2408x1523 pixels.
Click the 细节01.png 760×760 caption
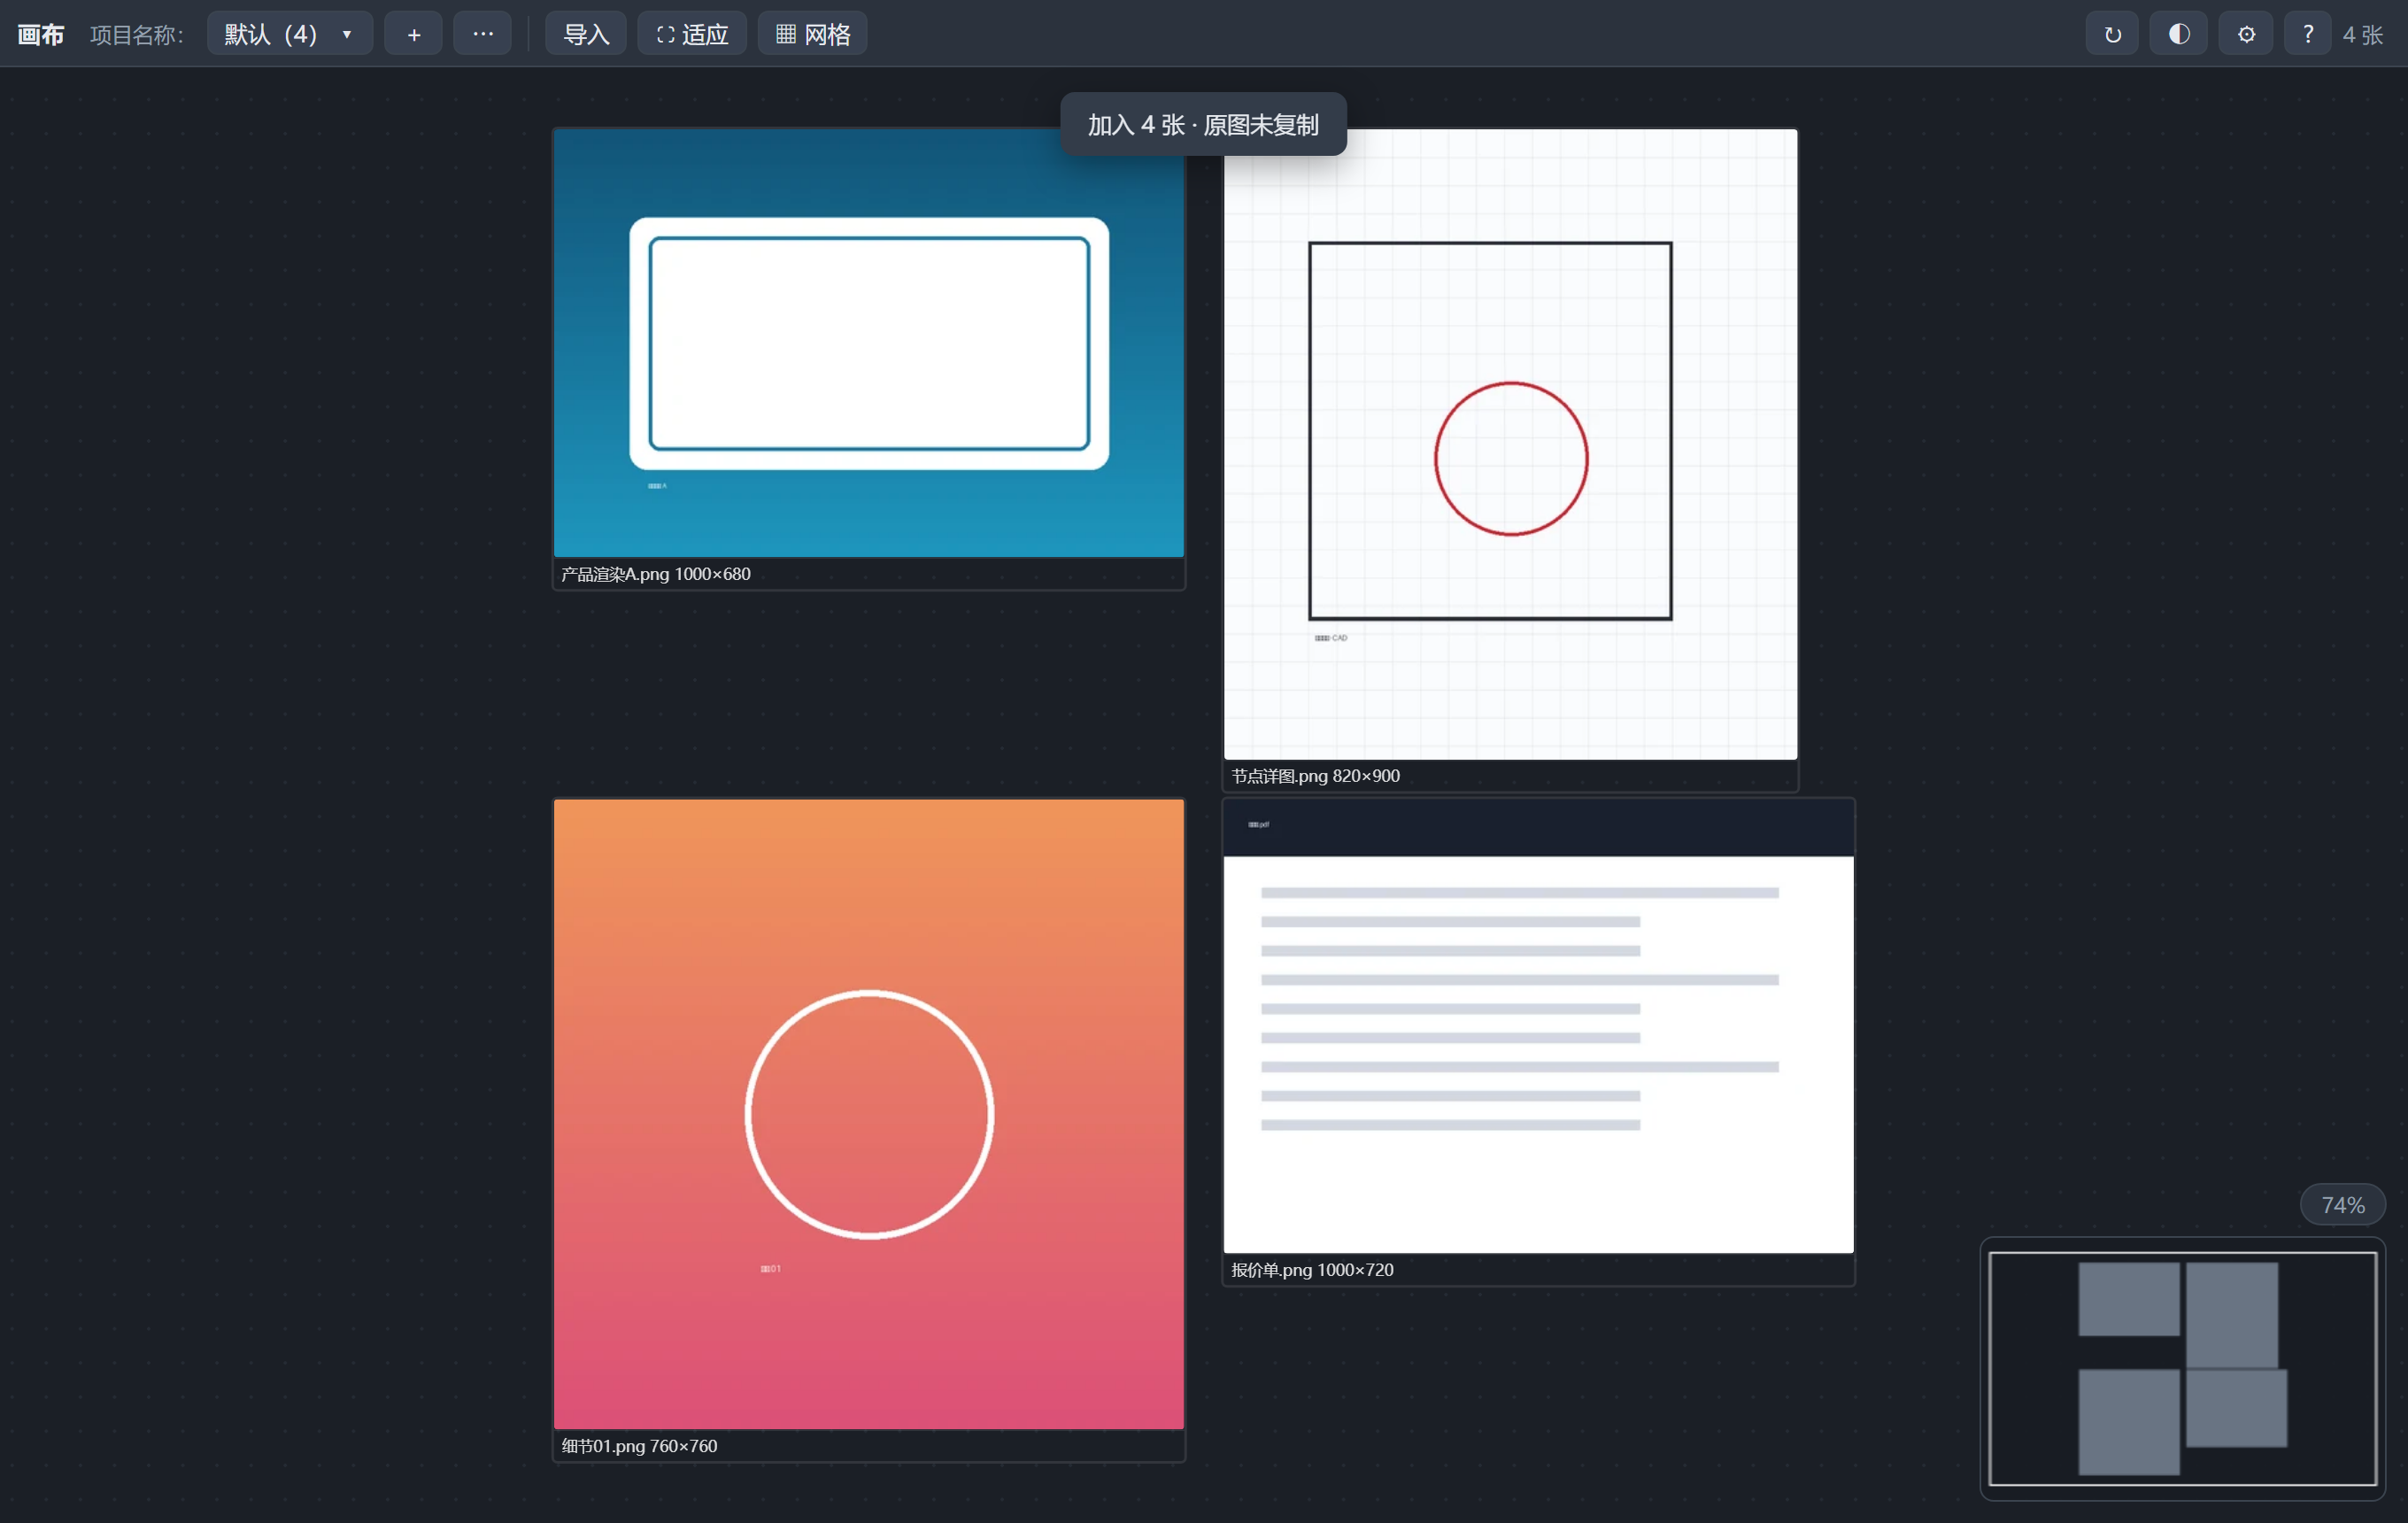(639, 1446)
